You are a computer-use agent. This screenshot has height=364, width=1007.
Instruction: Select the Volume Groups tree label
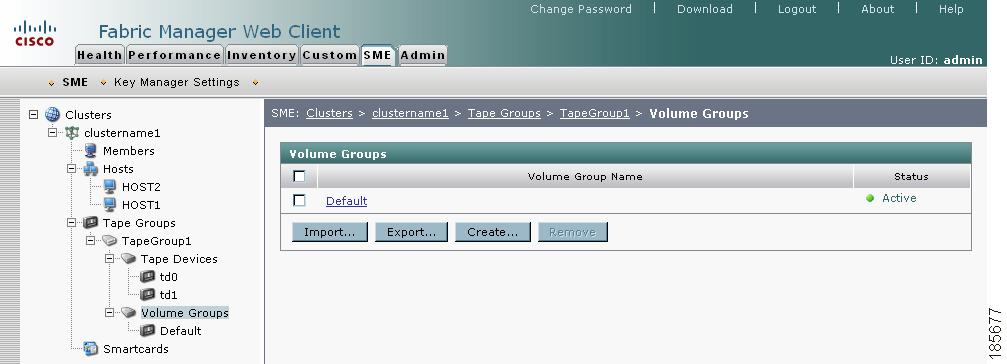point(185,313)
